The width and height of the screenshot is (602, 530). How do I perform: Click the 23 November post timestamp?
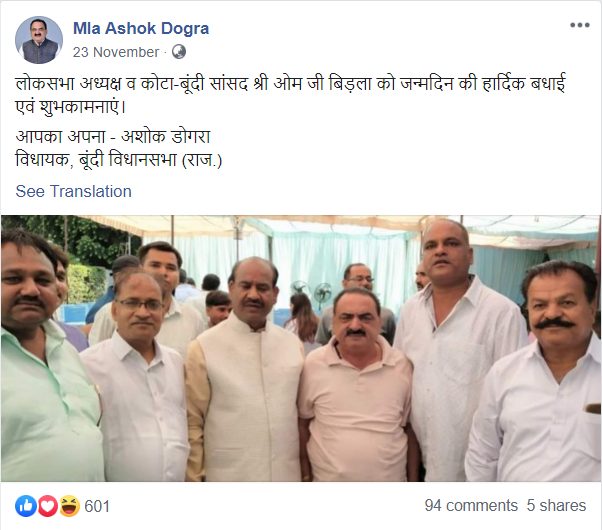(116, 52)
